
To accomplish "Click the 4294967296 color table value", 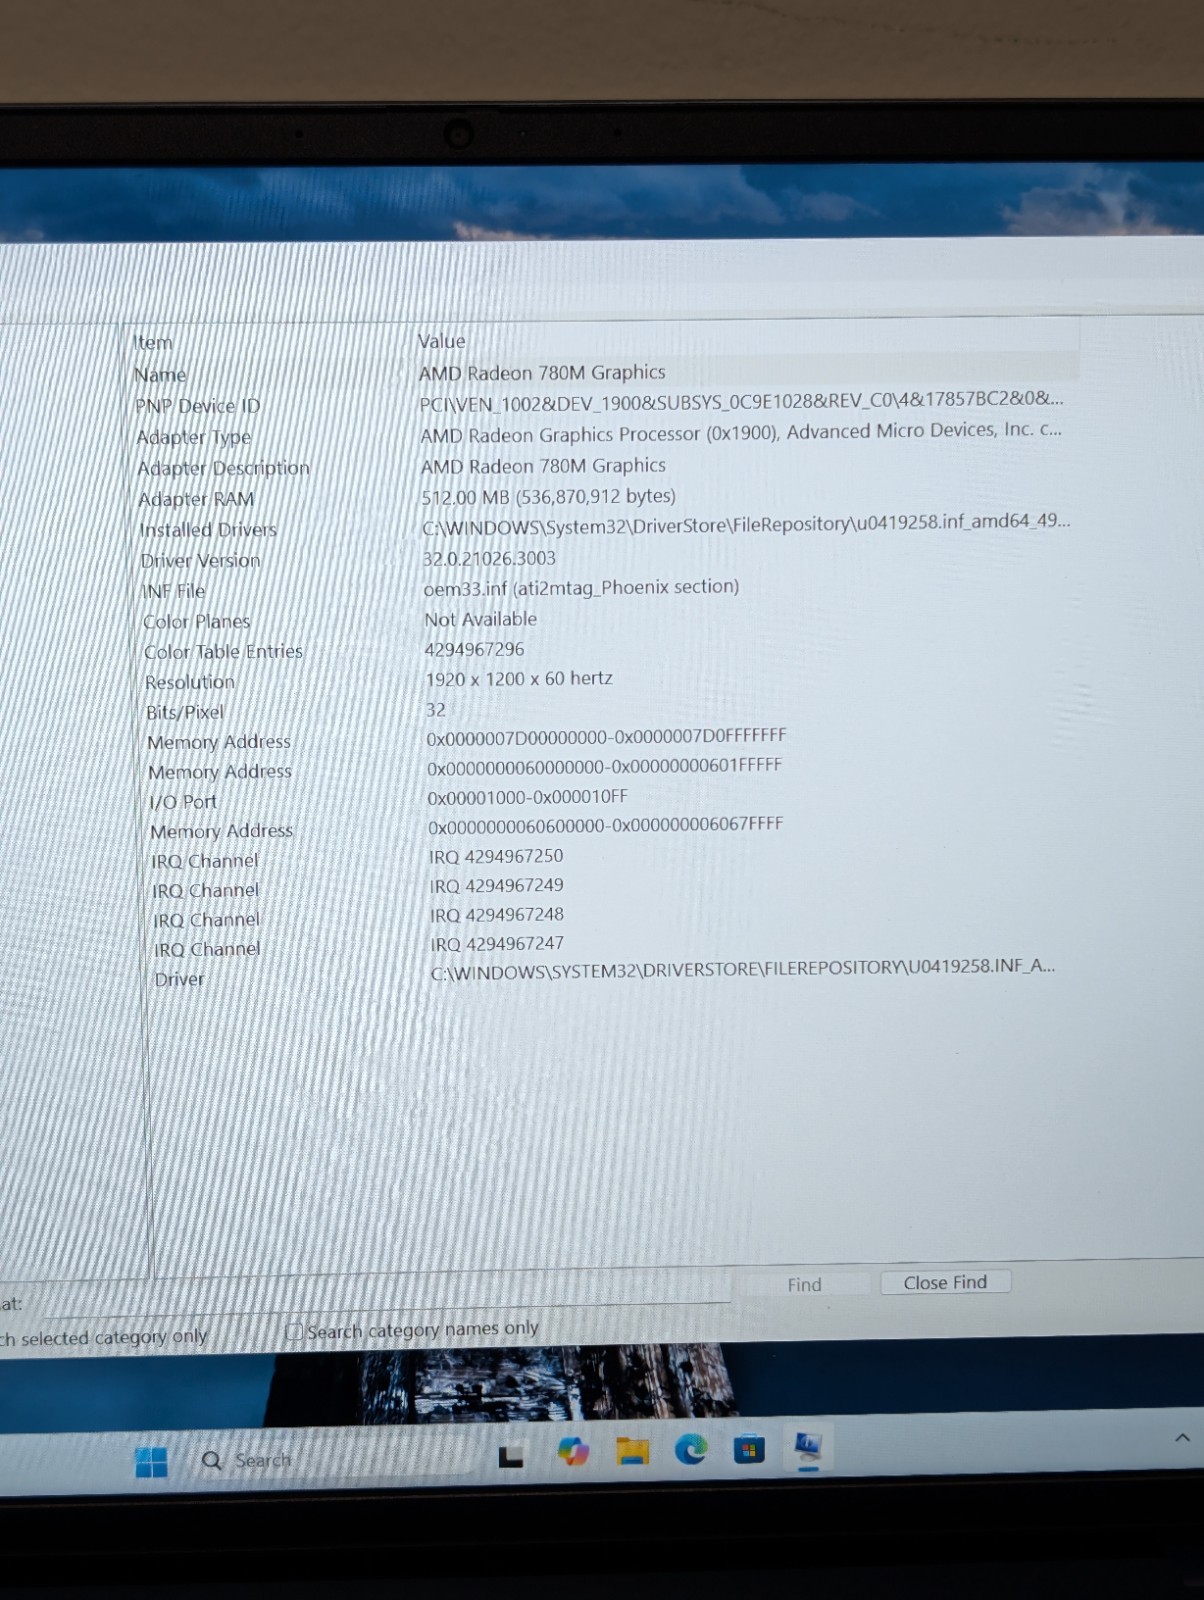I will 474,649.
